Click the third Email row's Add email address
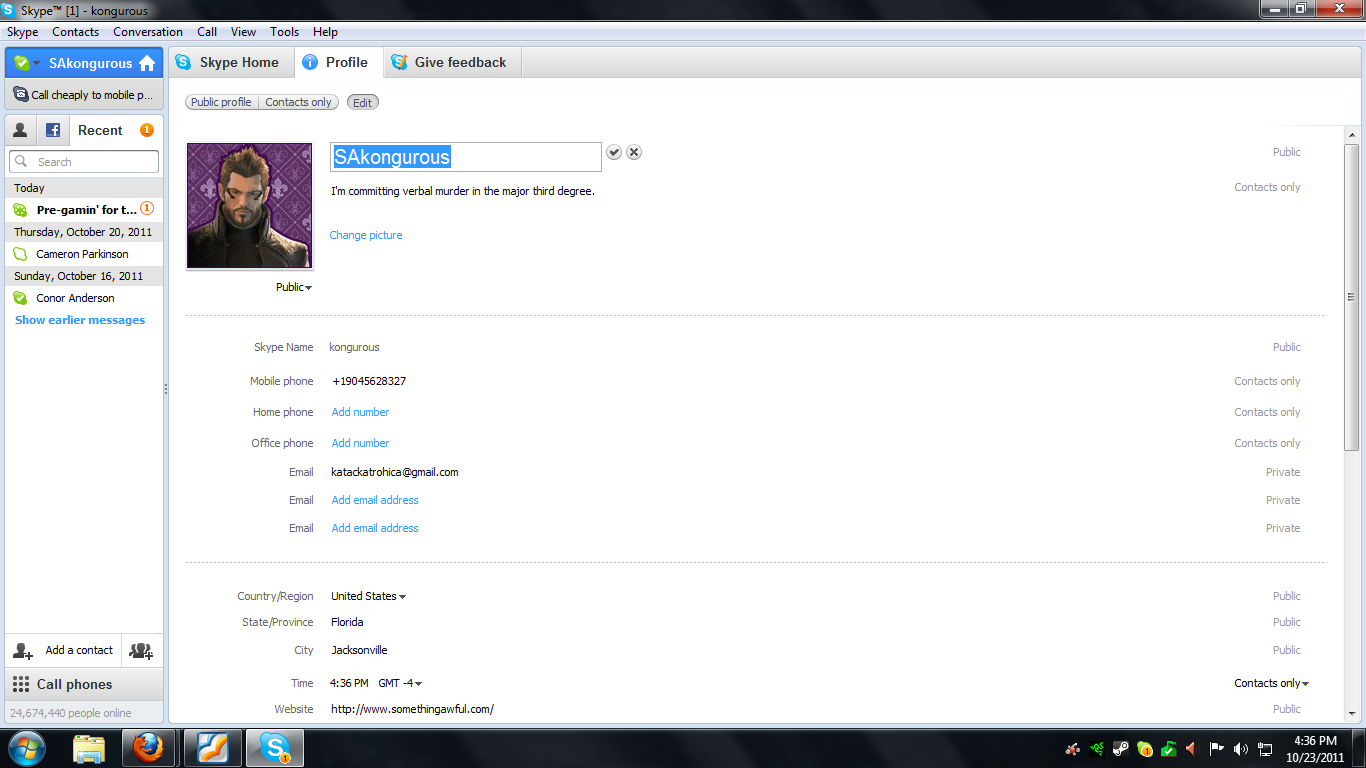 [x=375, y=528]
